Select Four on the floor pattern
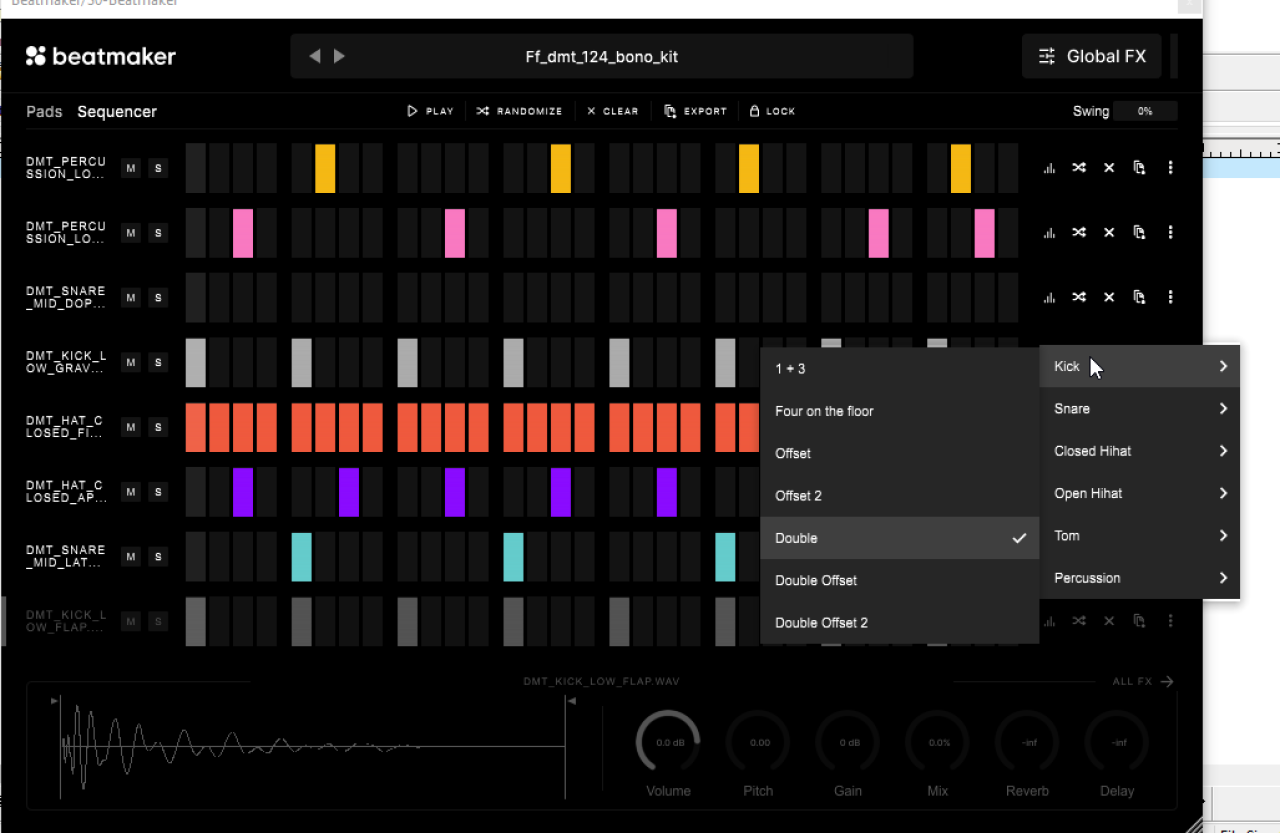Viewport: 1280px width, 833px height. pos(825,411)
